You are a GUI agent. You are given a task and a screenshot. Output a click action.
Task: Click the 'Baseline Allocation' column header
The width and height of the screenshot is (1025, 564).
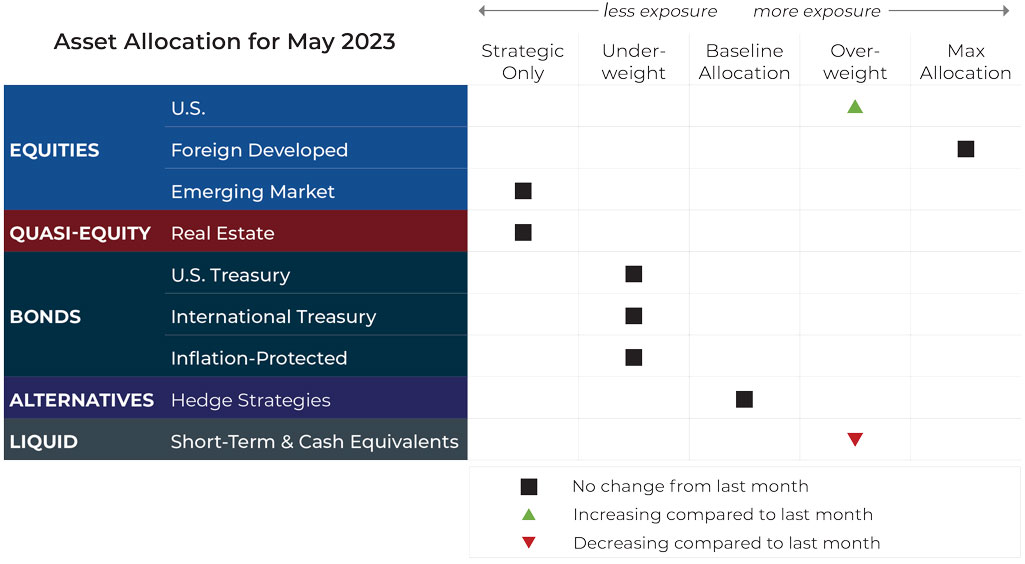pyautogui.click(x=744, y=61)
